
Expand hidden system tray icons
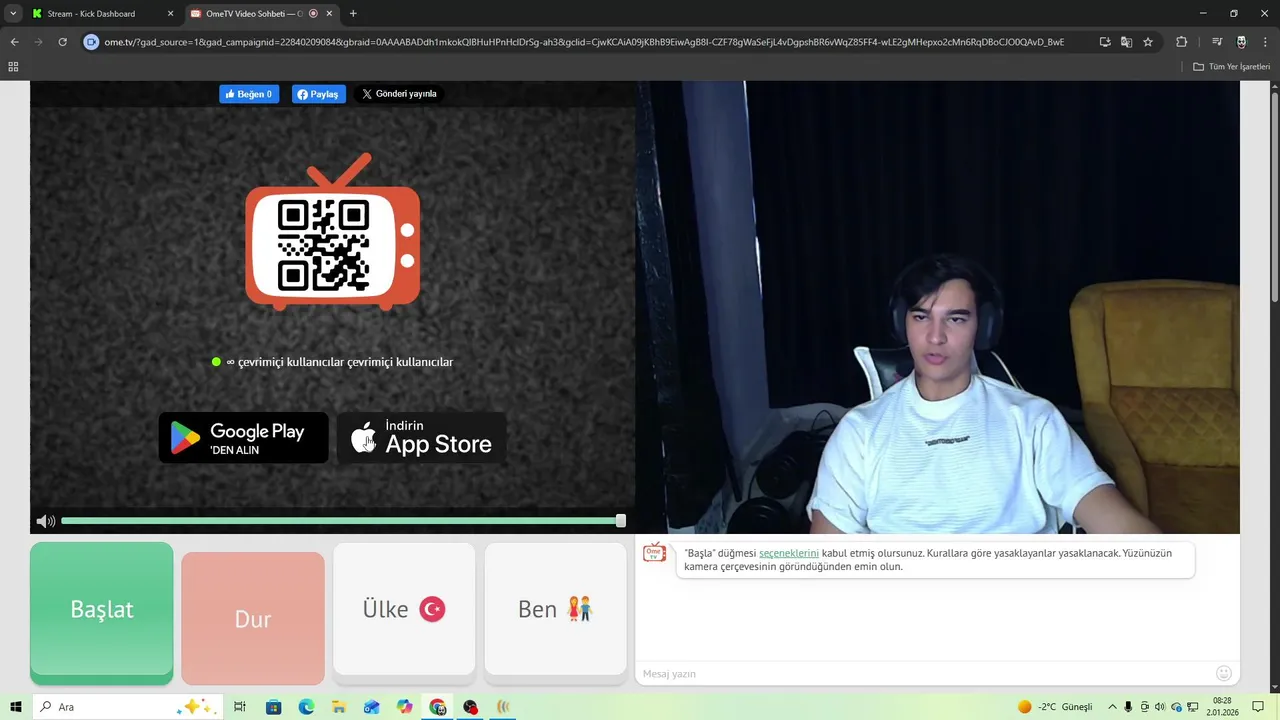pos(1112,707)
